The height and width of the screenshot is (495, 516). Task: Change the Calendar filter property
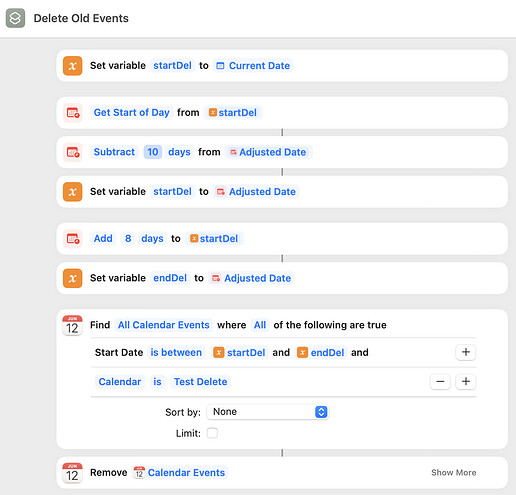120,382
